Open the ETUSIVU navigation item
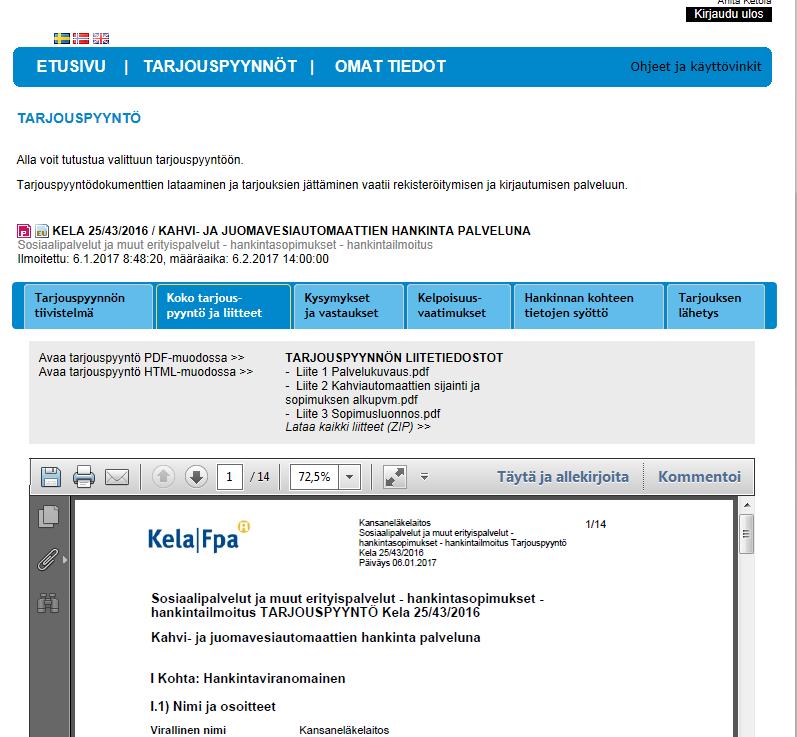 (71, 67)
